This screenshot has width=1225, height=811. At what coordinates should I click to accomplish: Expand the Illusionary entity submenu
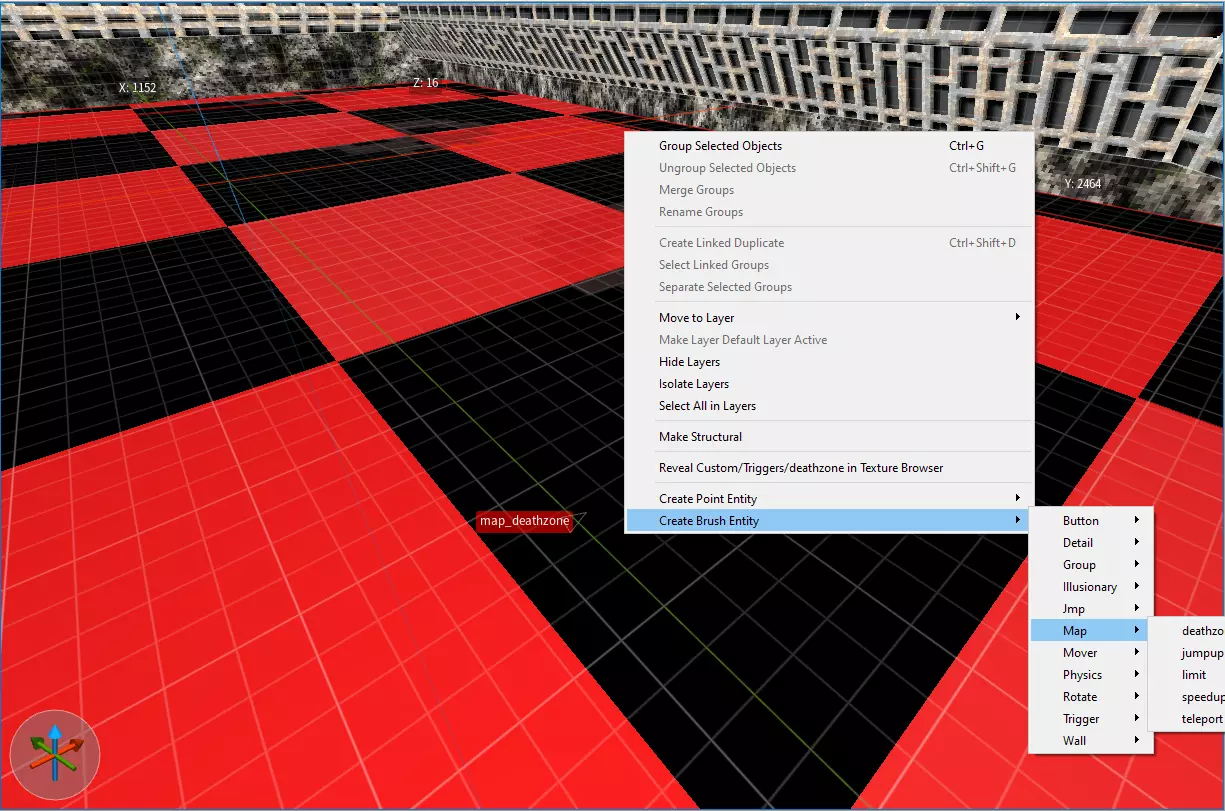coord(1090,587)
